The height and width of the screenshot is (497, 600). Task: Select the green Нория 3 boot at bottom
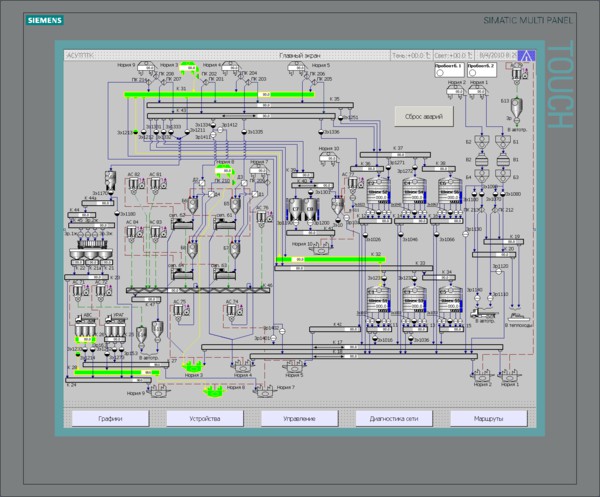(x=192, y=367)
